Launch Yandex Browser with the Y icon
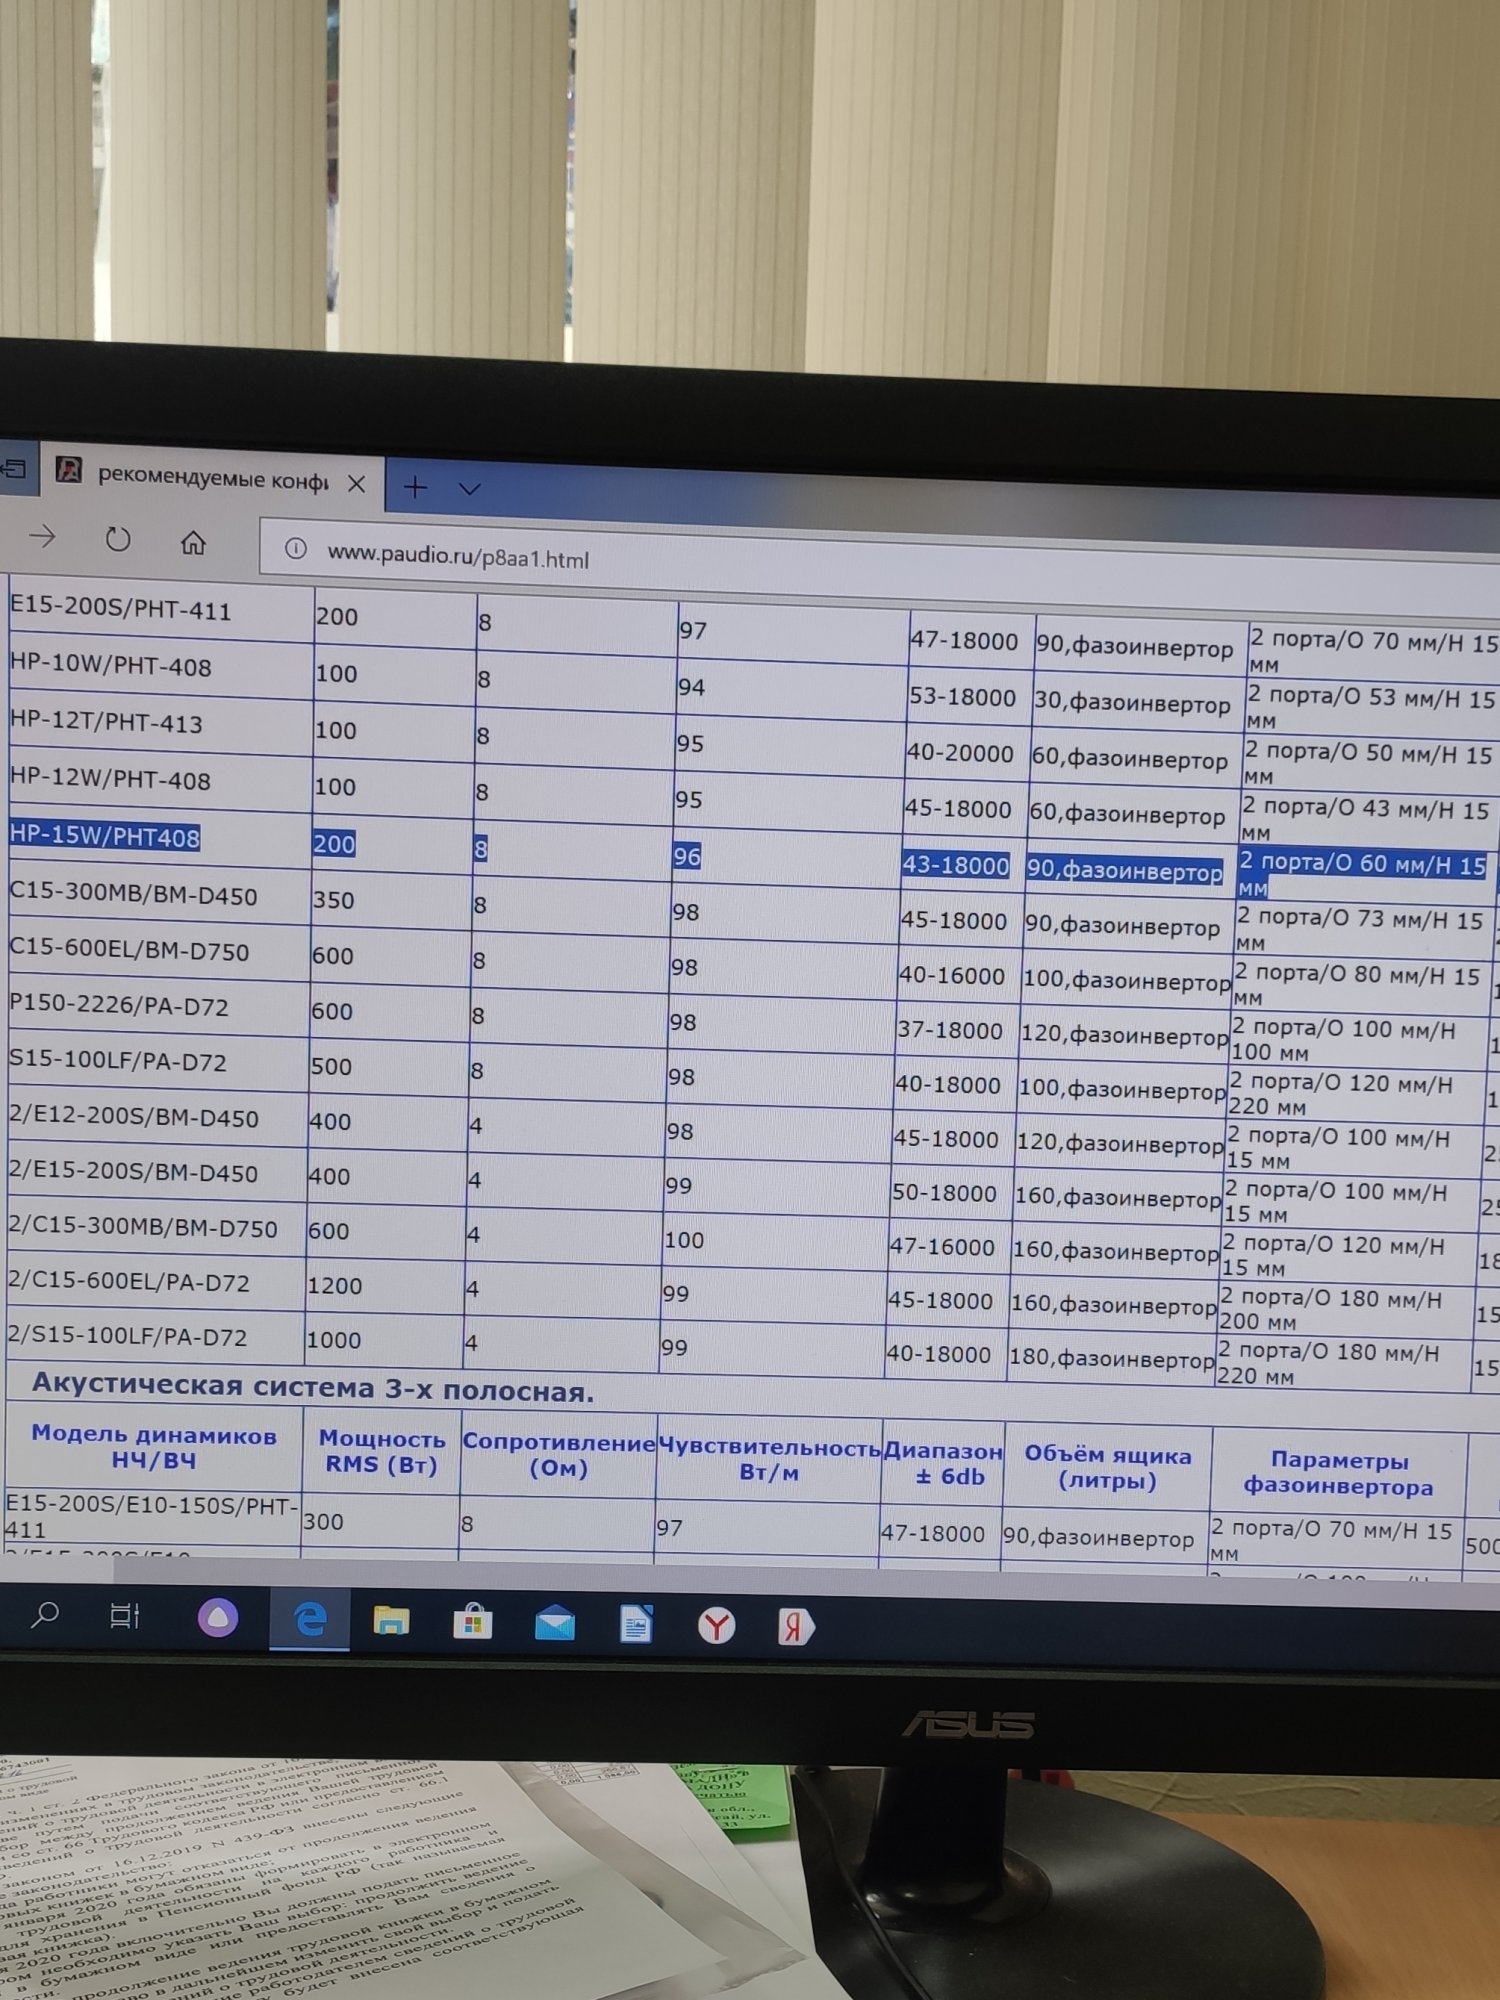Viewport: 1500px width, 2000px height. point(716,1627)
